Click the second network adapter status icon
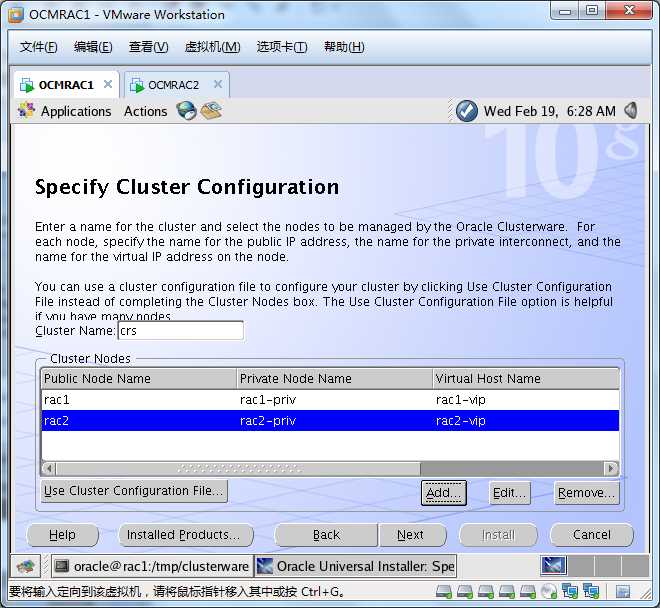660x608 pixels. click(x=591, y=592)
